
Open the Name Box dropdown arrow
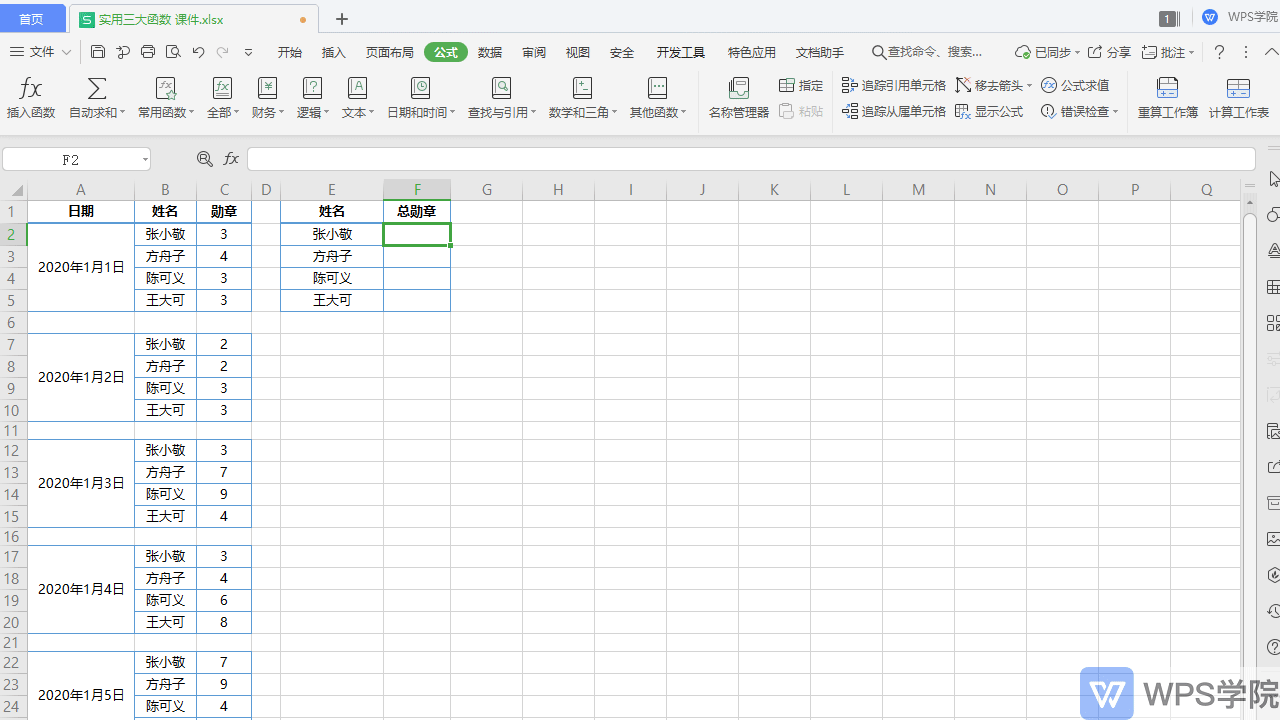tap(145, 160)
